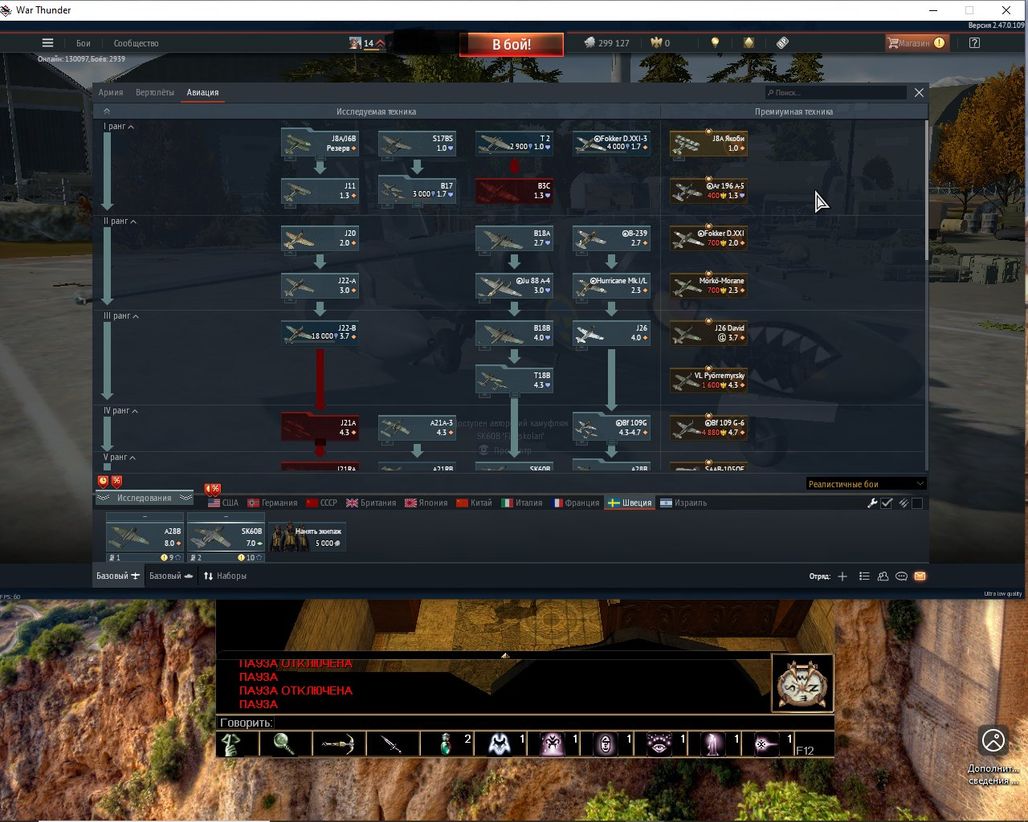Select the Авиация tab

tap(203, 92)
